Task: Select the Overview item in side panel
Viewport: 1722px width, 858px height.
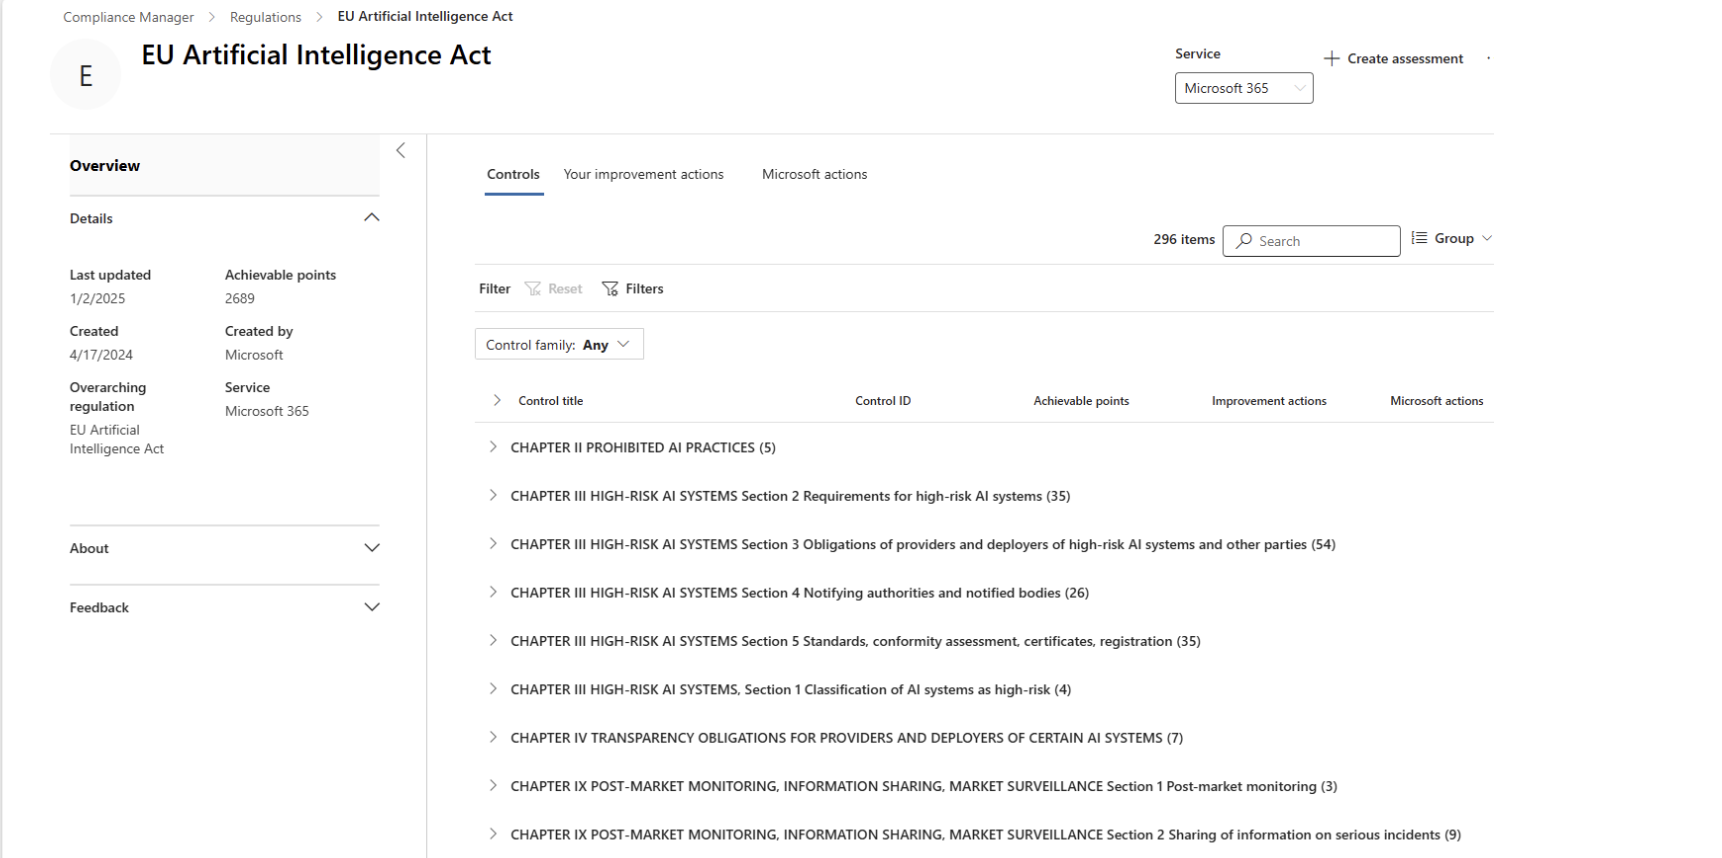Action: tap(224, 166)
